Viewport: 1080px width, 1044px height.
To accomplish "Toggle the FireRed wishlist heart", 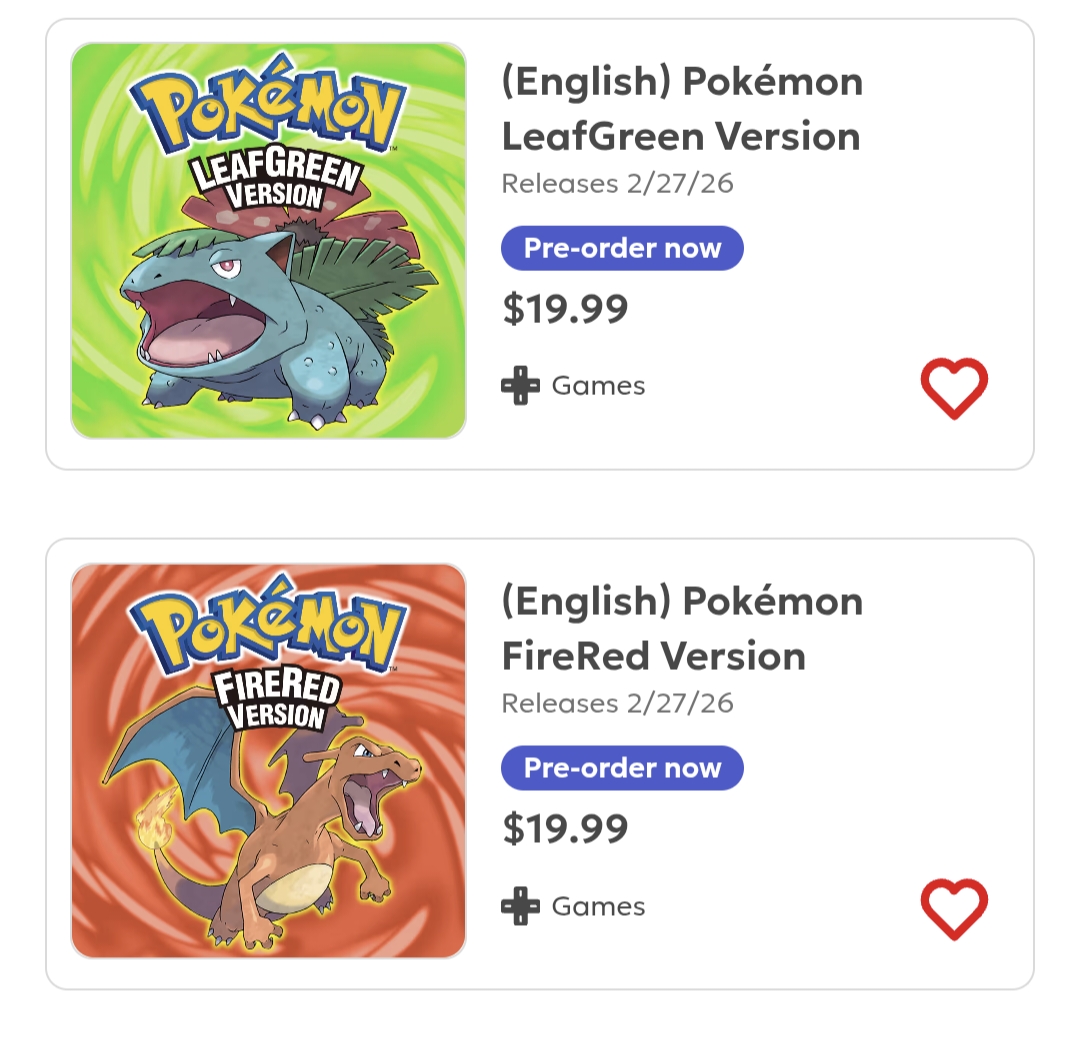I will click(953, 909).
